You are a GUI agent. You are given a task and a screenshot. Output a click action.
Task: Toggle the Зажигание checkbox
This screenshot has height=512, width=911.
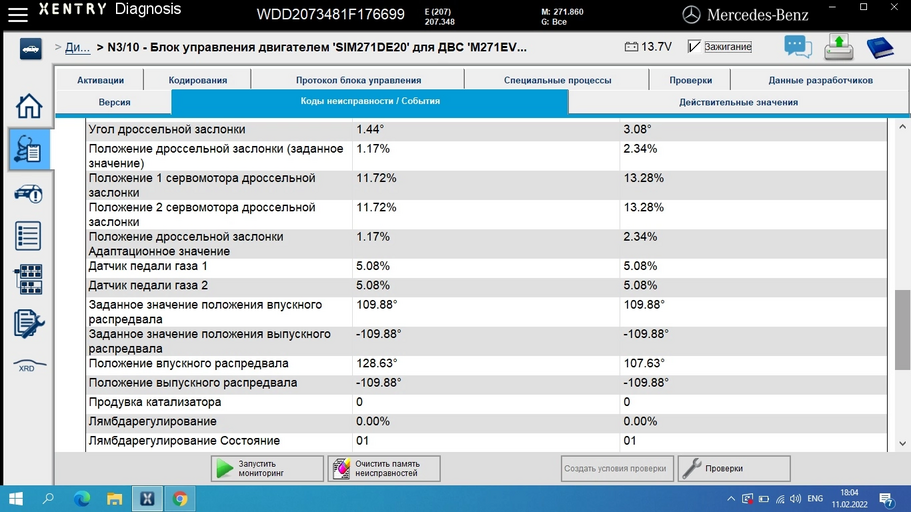(x=694, y=46)
